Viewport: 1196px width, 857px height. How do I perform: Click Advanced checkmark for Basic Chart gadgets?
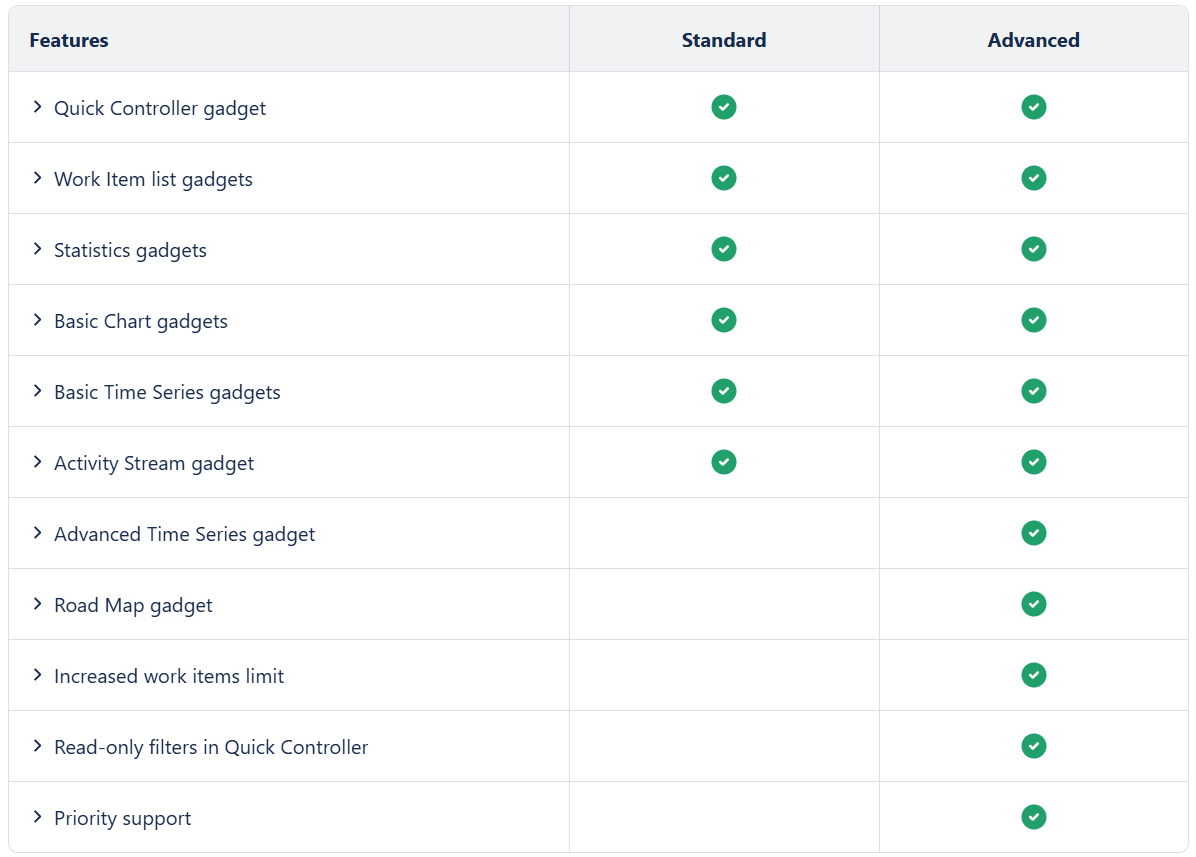tap(1034, 320)
